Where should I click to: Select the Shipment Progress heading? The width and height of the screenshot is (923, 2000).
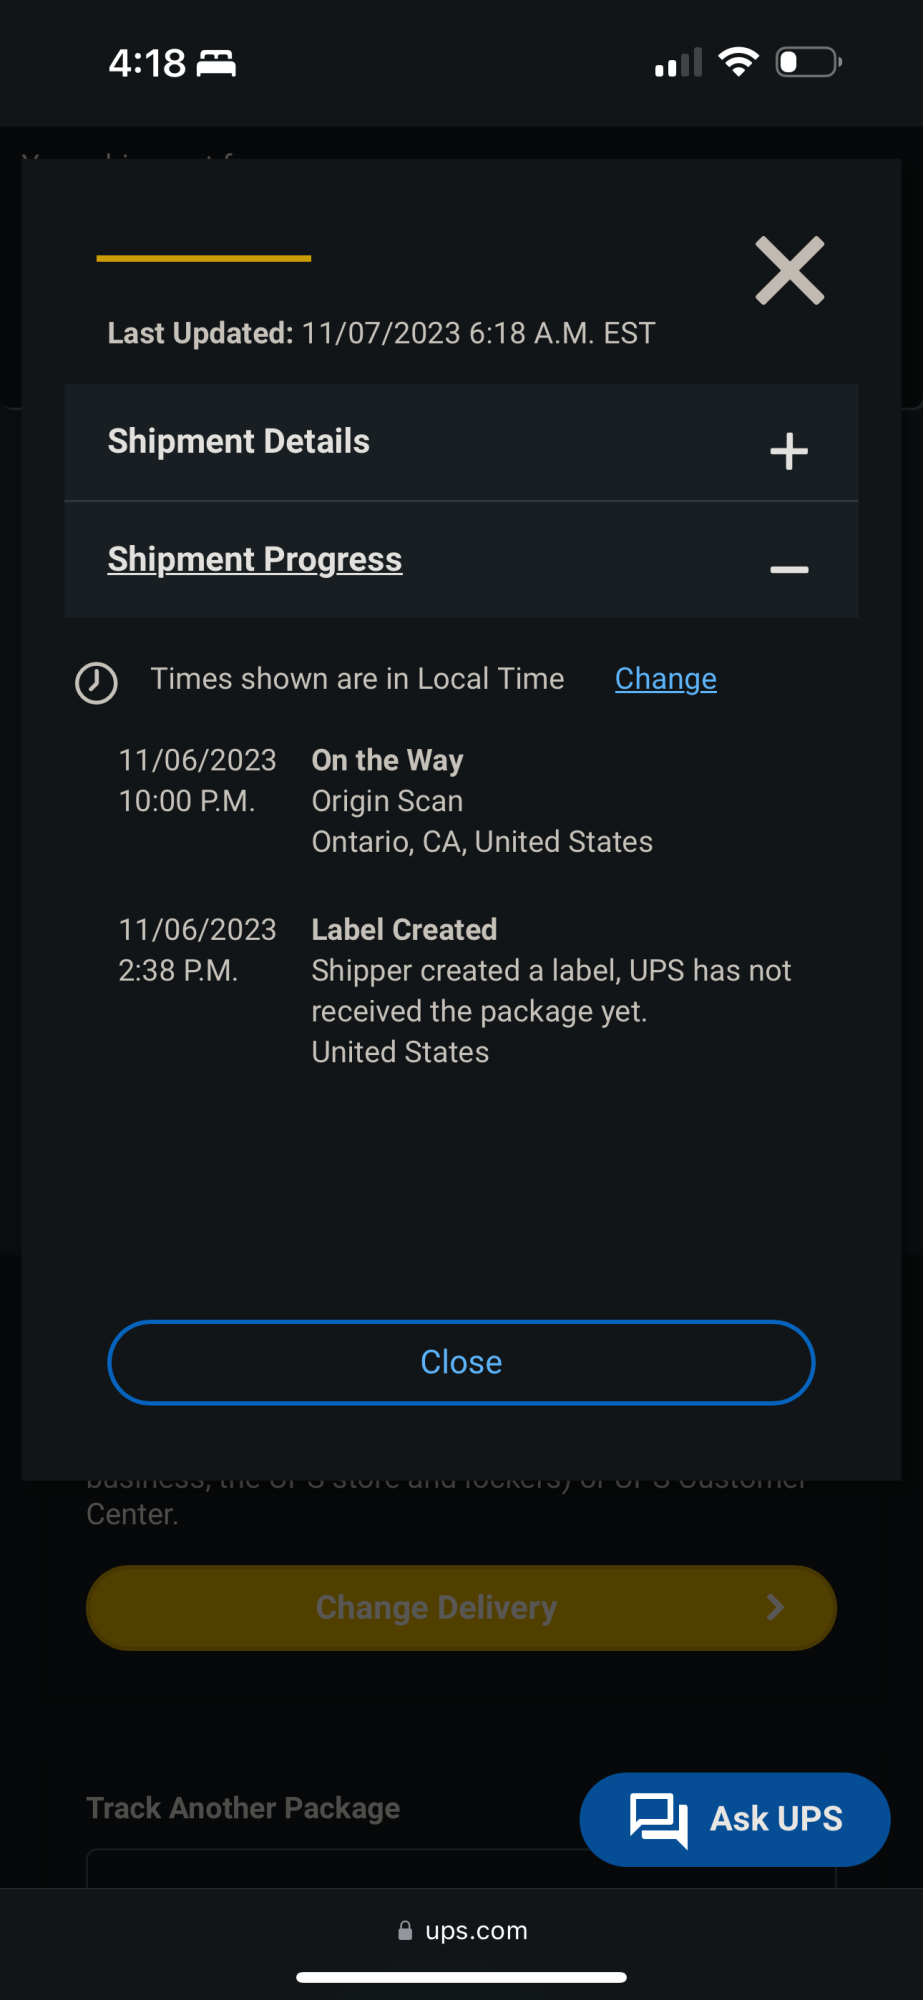tap(255, 559)
